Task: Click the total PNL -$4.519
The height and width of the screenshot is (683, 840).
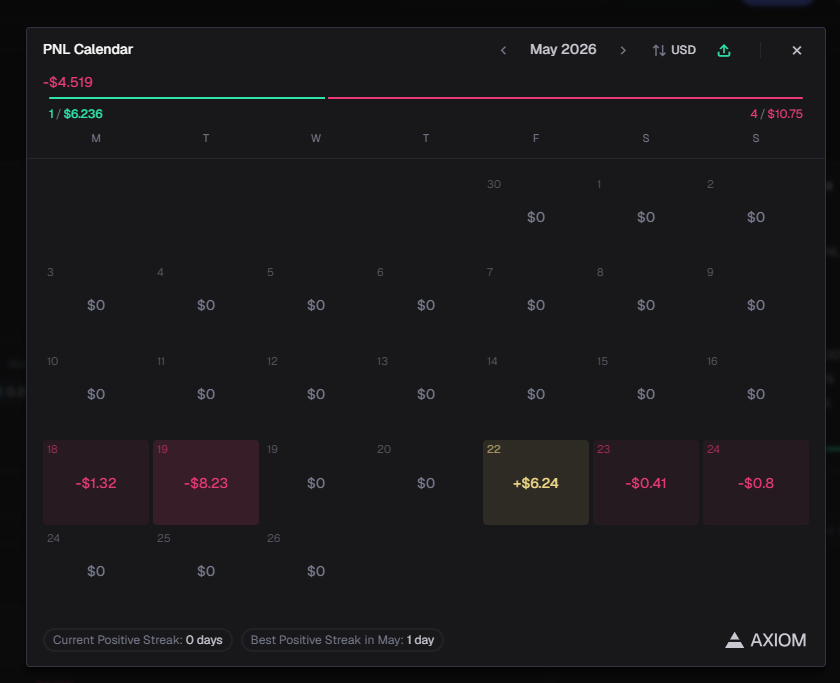Action: tap(68, 82)
